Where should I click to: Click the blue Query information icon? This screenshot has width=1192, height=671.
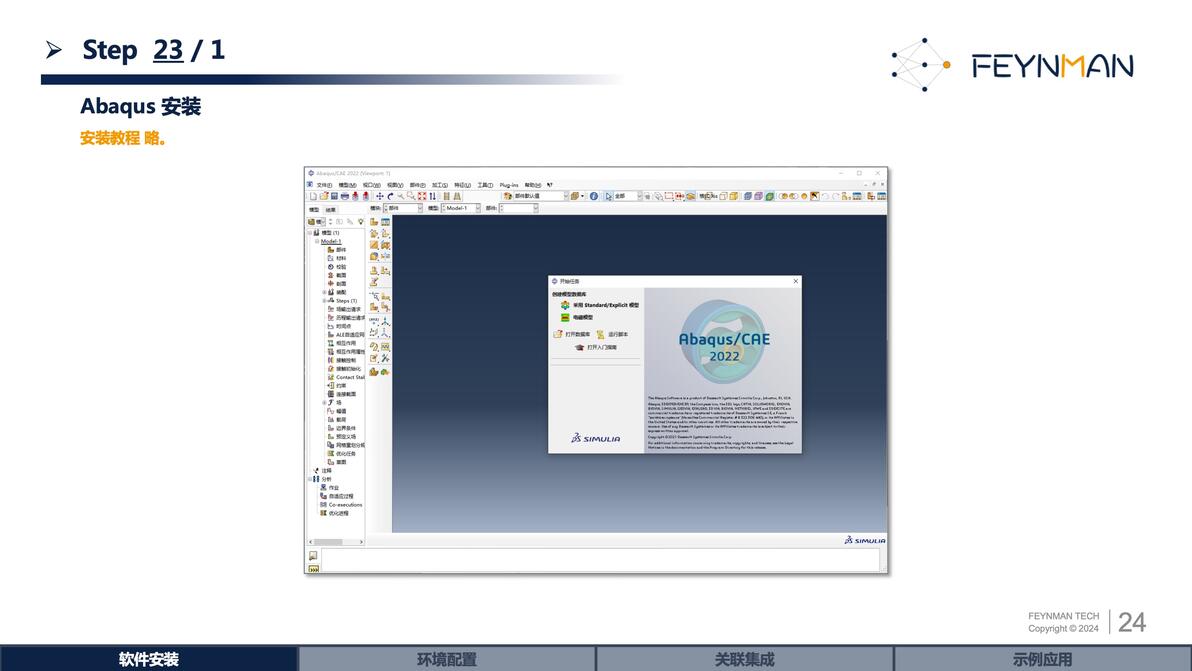(x=594, y=196)
